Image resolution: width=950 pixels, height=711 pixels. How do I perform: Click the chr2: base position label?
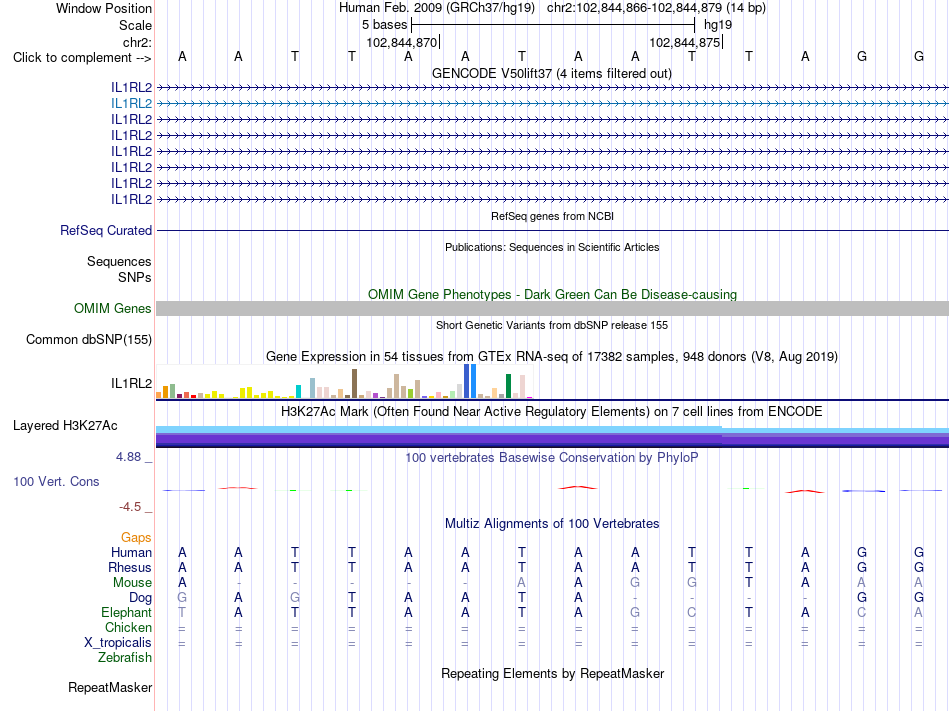click(x=137, y=42)
